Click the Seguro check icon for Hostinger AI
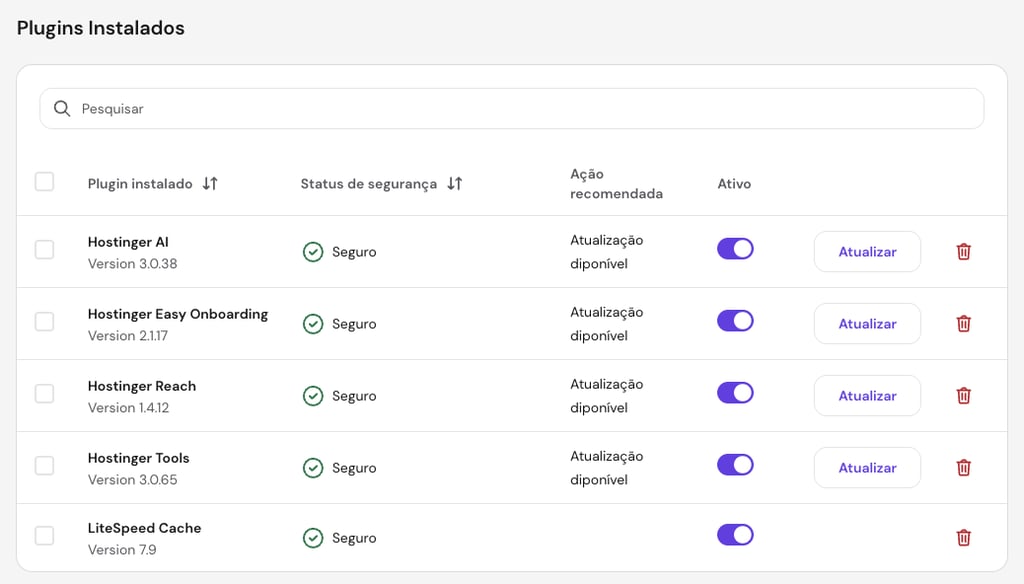1024x584 pixels. pyautogui.click(x=313, y=251)
